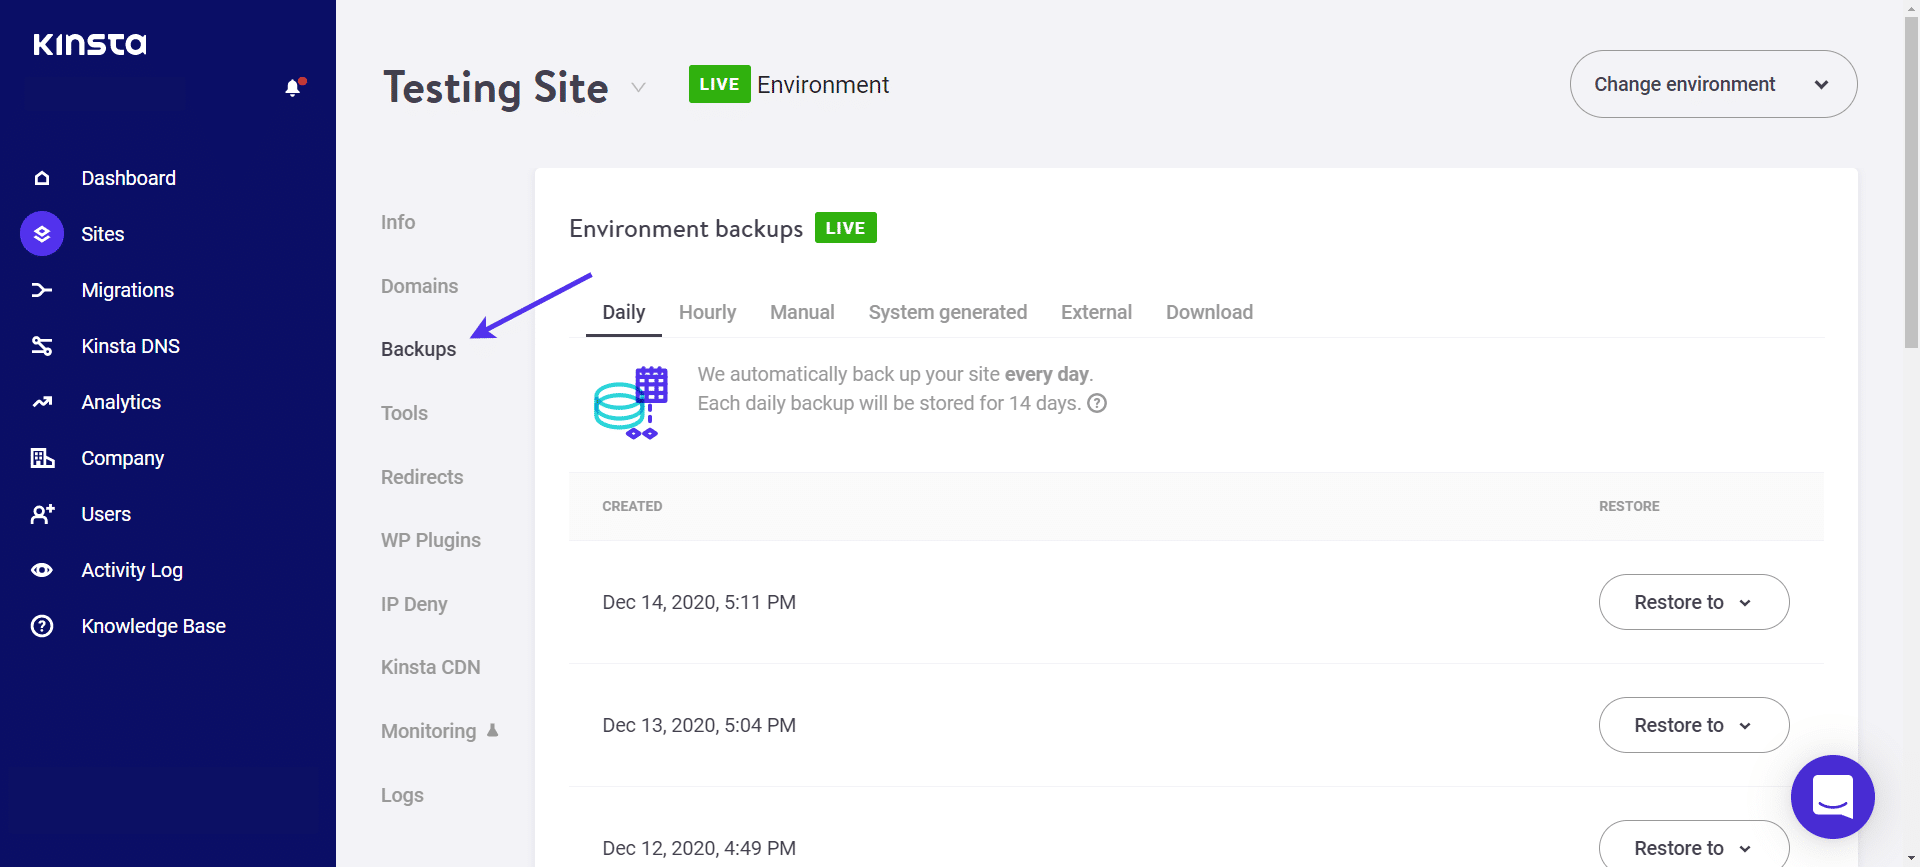Click the Migrations arrow icon

[42, 290]
